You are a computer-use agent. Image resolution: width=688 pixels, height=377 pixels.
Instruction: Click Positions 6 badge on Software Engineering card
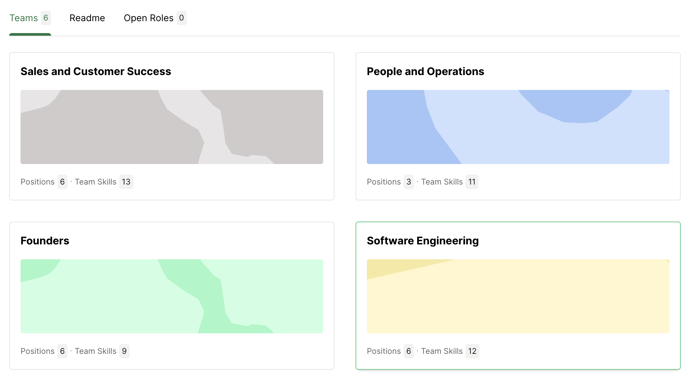408,351
